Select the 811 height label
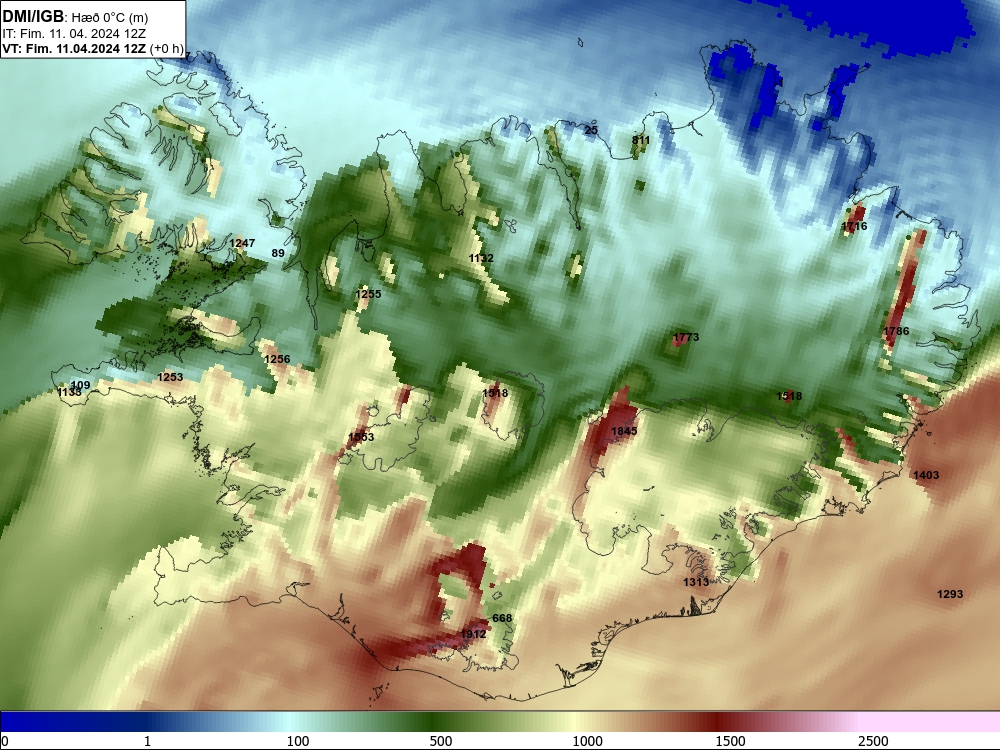The image size is (1000, 750). click(641, 140)
